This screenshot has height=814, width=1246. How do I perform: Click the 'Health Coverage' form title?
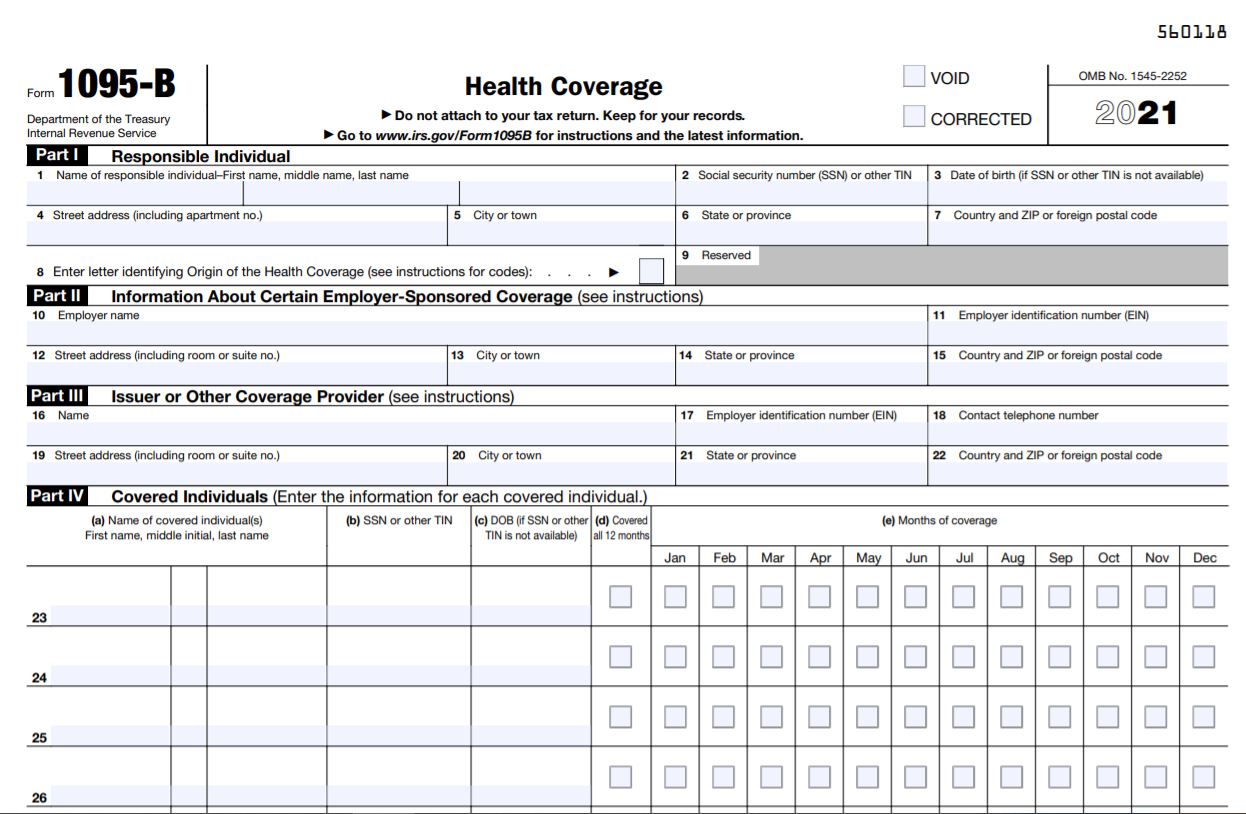(564, 86)
